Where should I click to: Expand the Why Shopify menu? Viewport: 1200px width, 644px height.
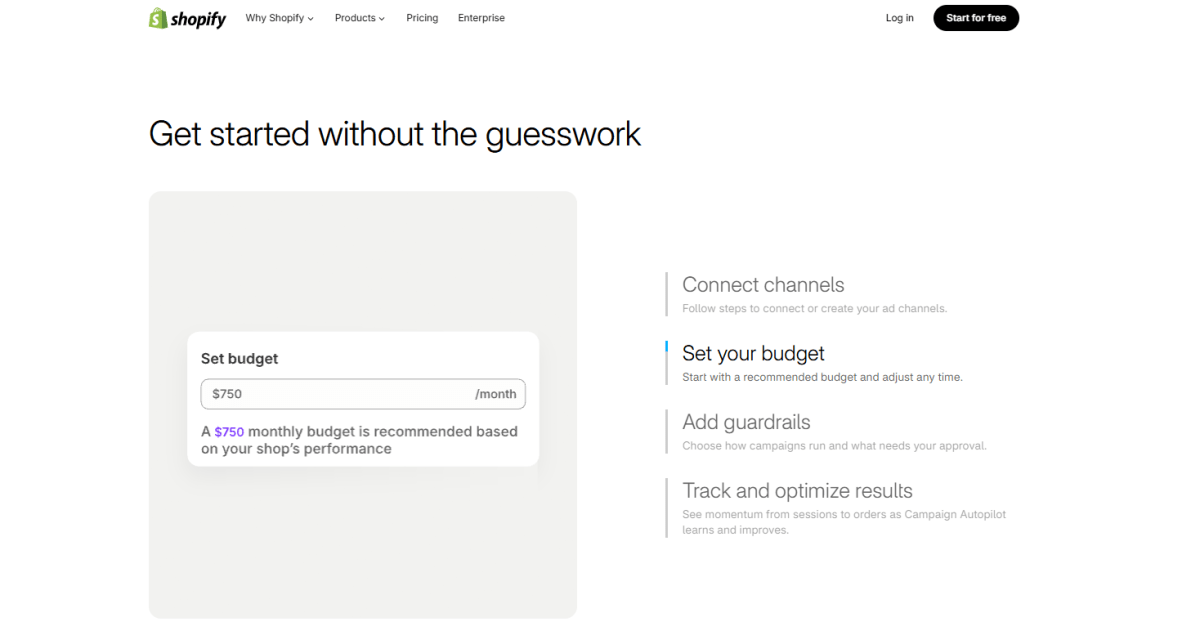[279, 18]
